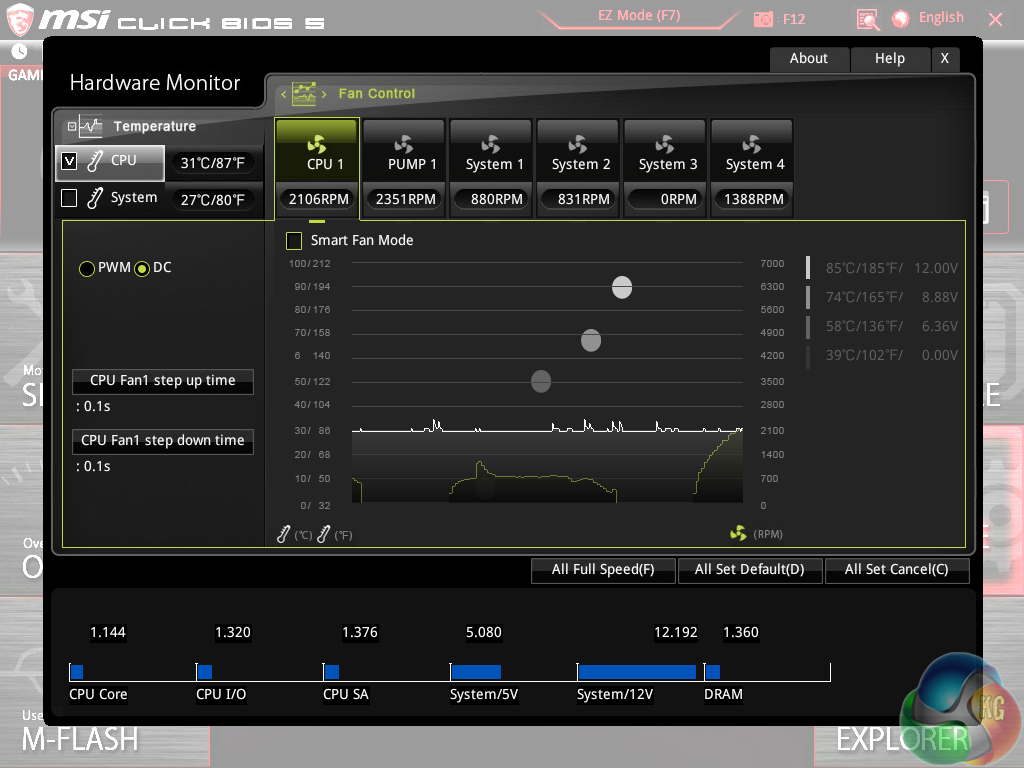Click the 58°C/136°F 6.36V setting row
The height and width of the screenshot is (768, 1024).
(x=882, y=326)
